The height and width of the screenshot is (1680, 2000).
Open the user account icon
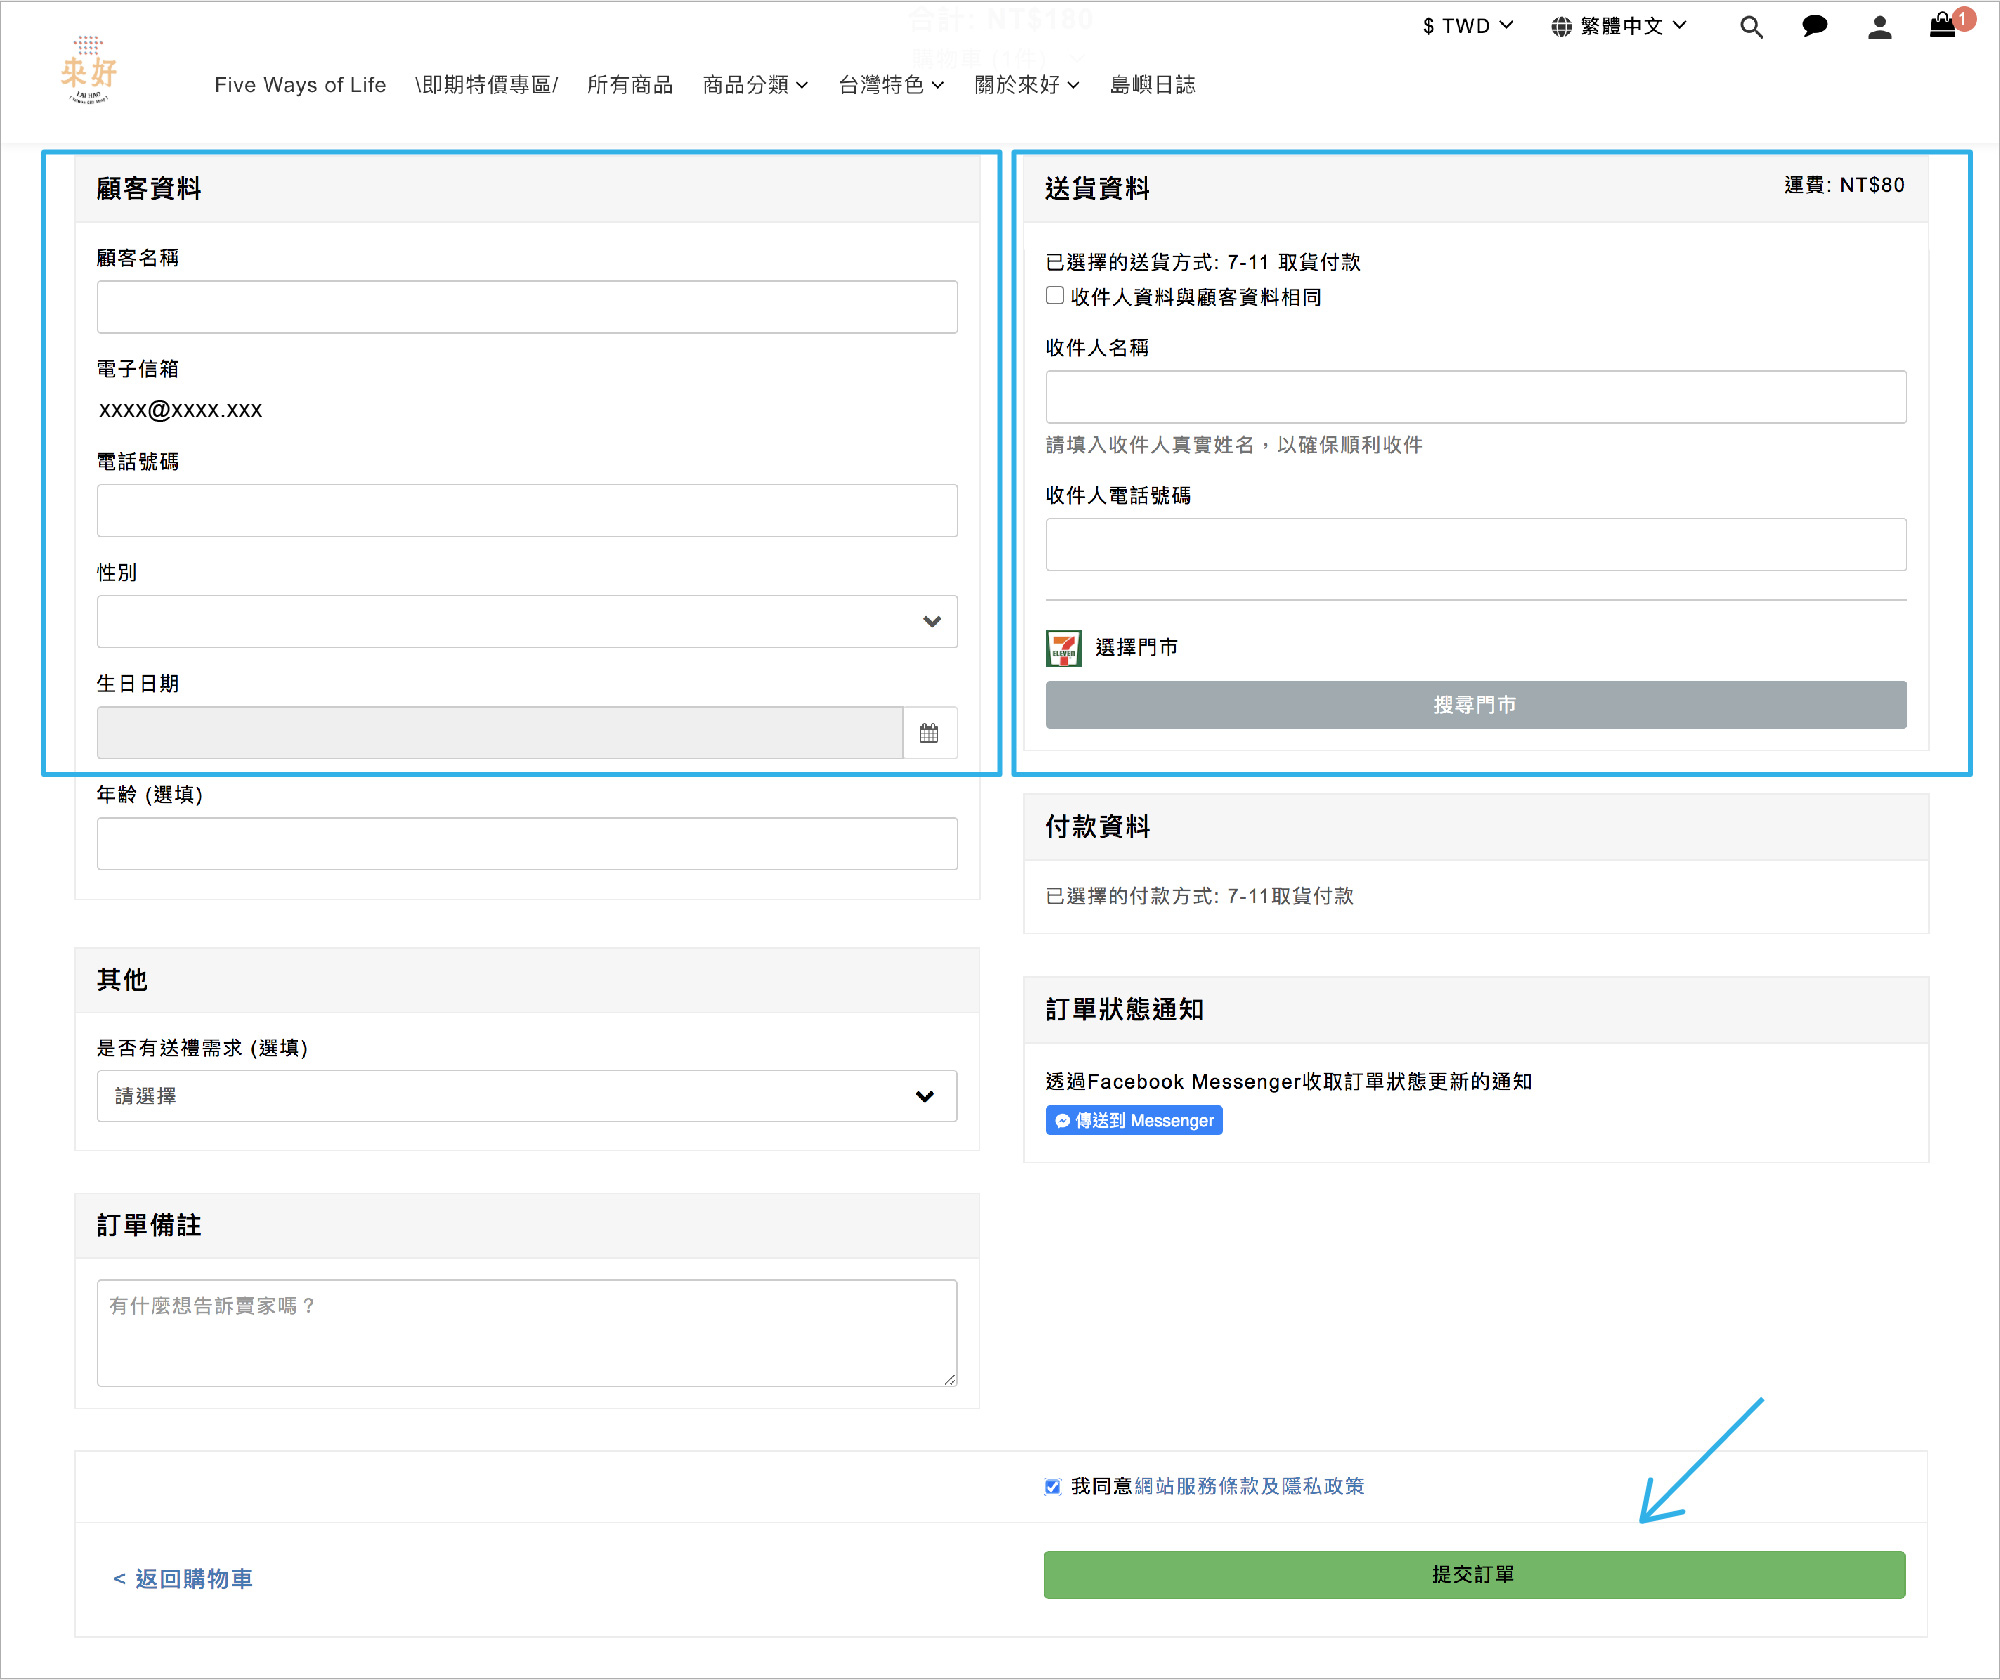point(1879,27)
